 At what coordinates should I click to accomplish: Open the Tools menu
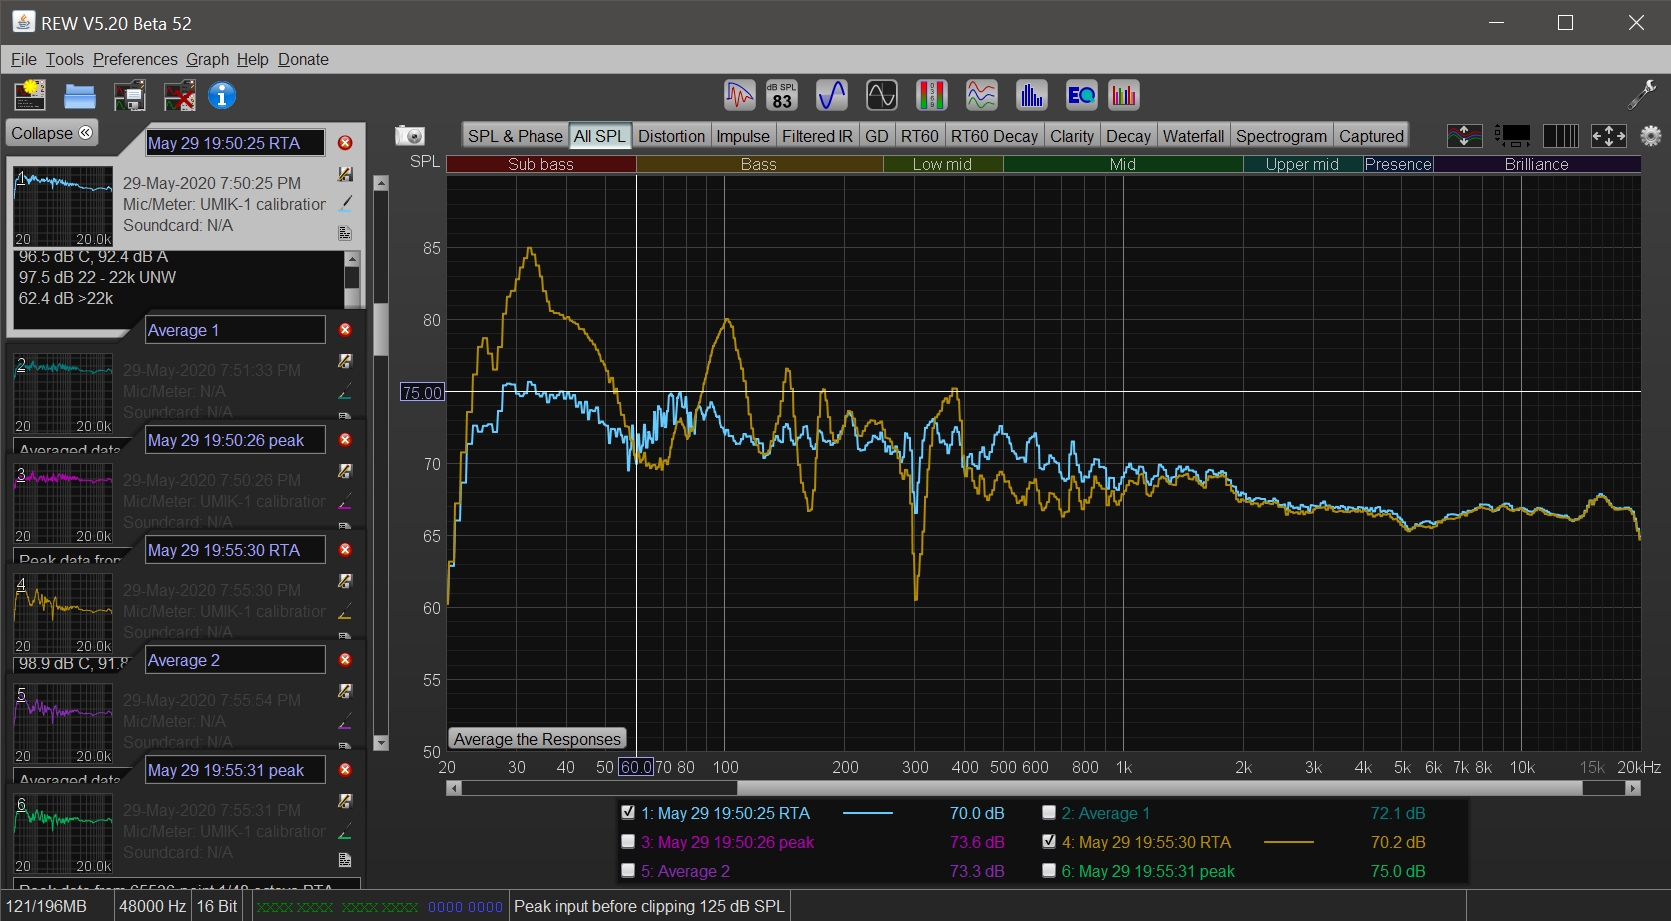pyautogui.click(x=65, y=60)
